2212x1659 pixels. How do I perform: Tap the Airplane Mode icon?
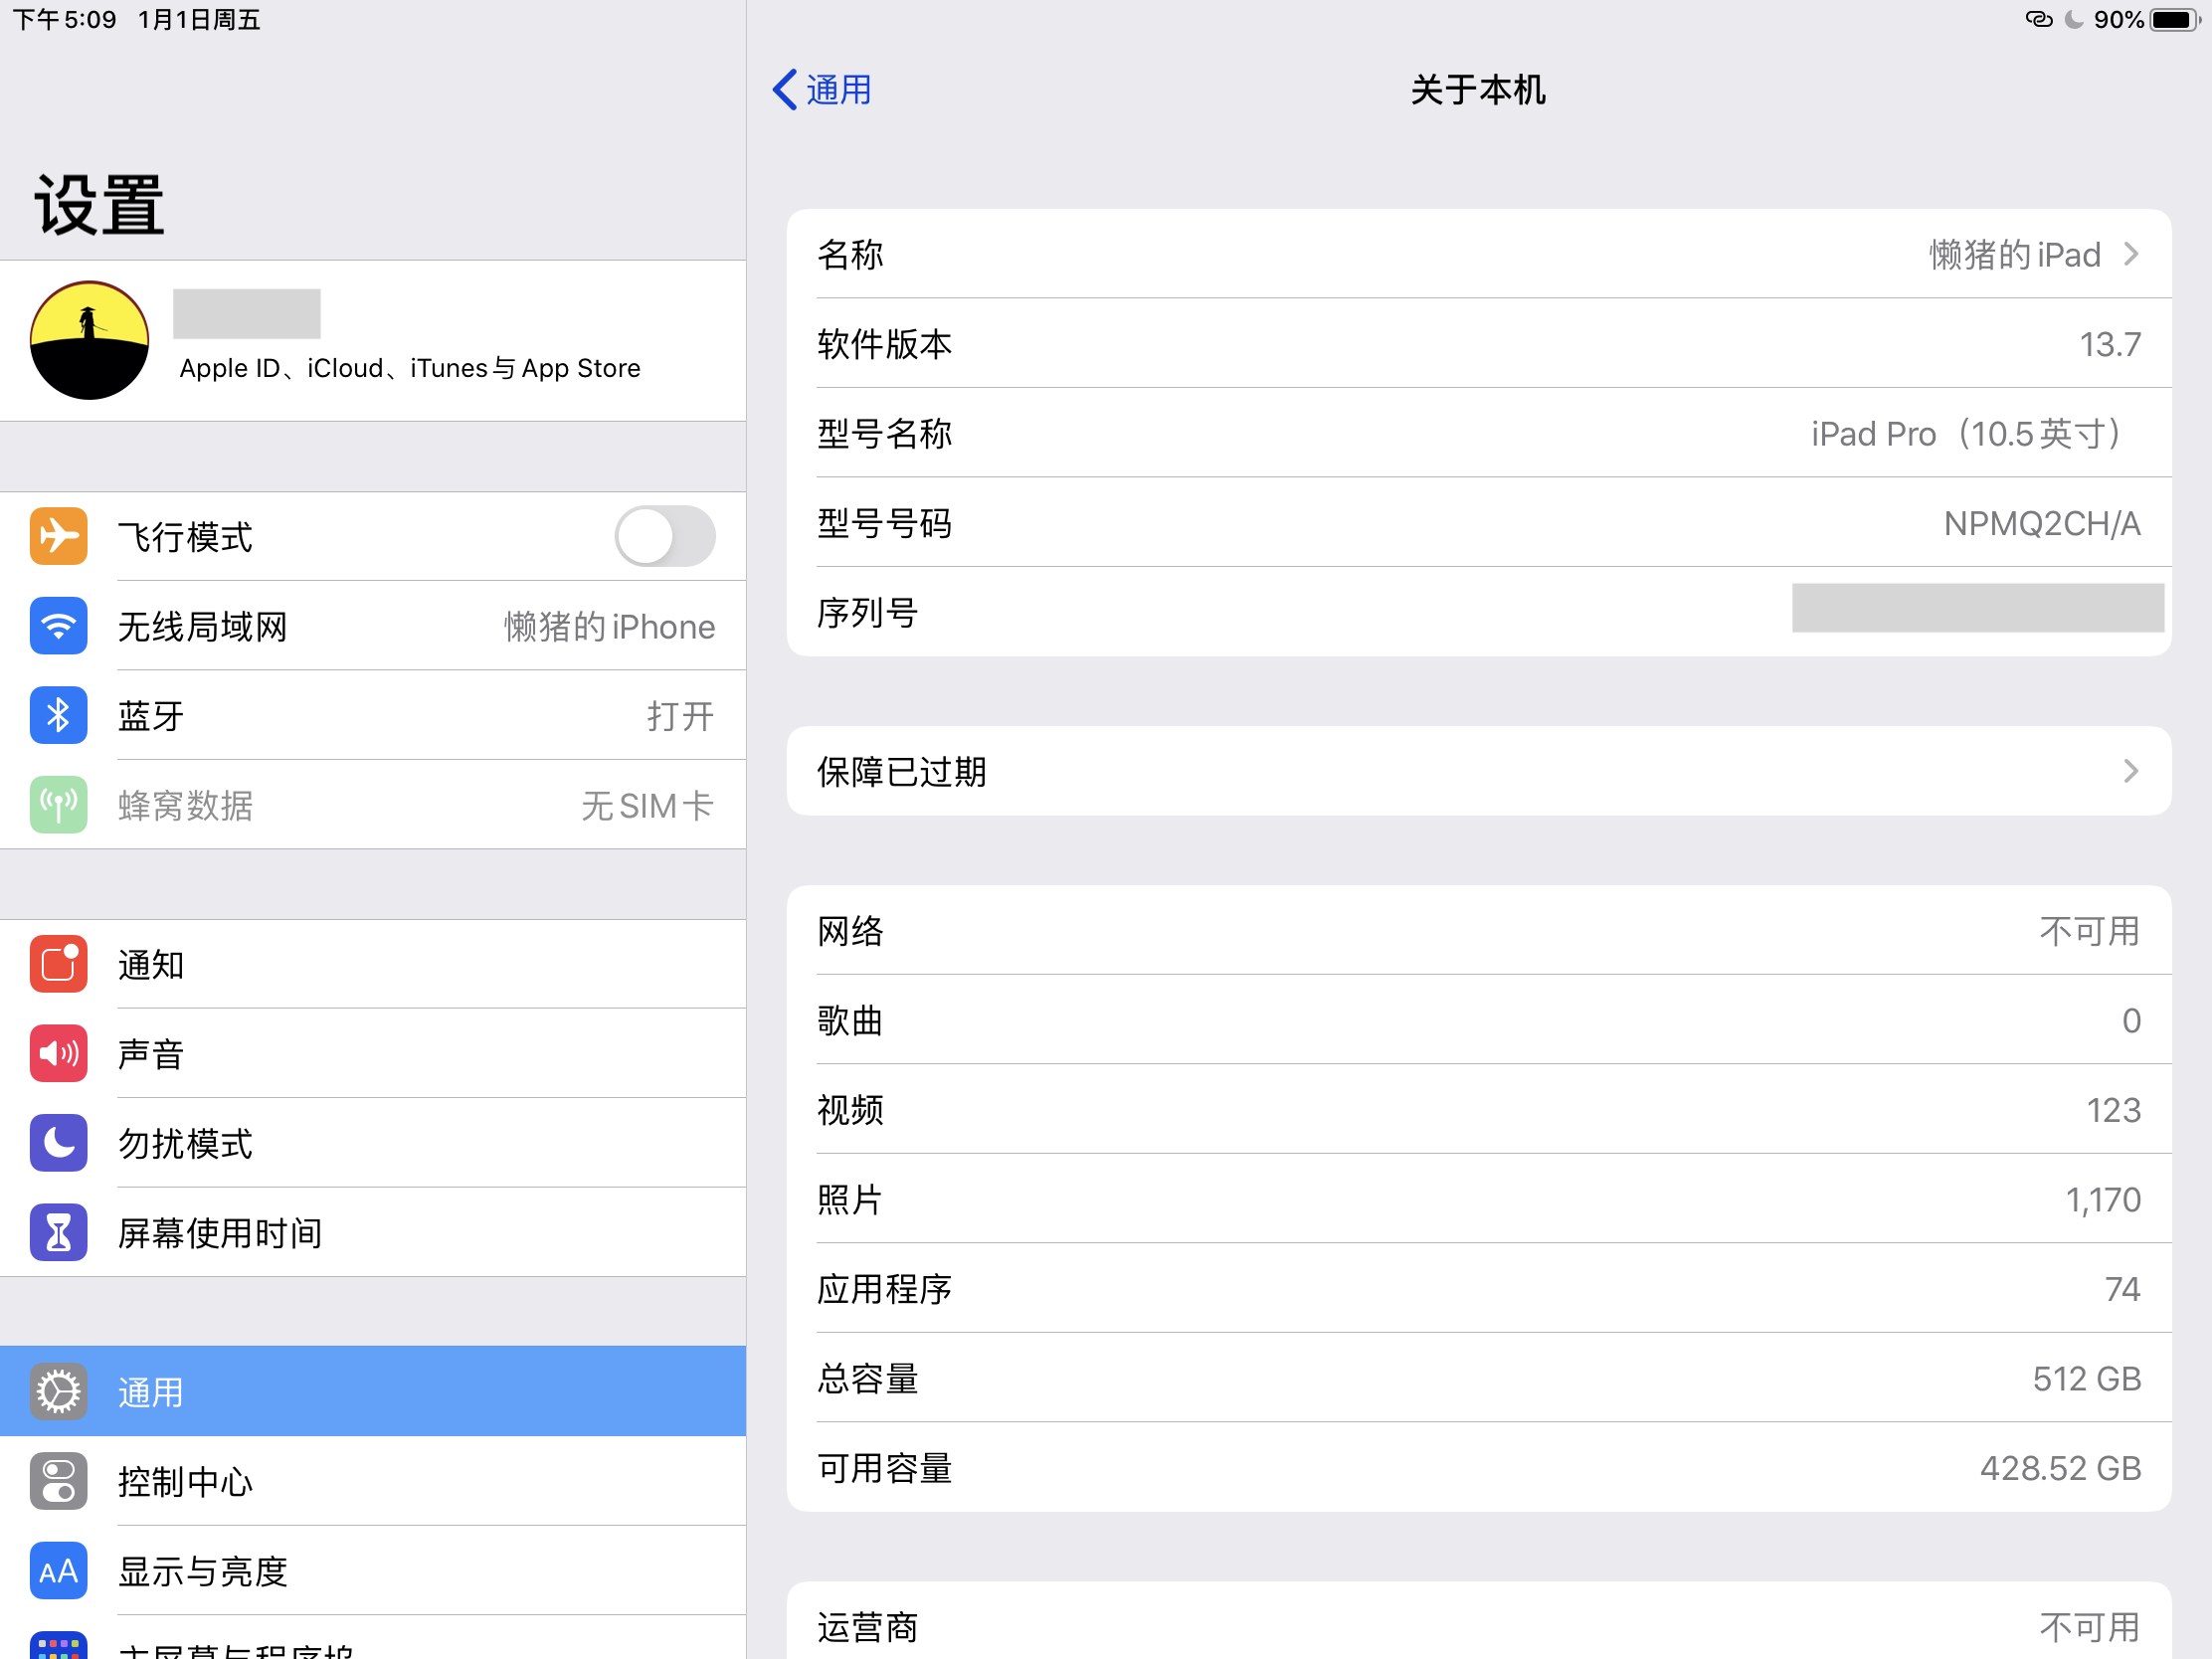[x=58, y=536]
